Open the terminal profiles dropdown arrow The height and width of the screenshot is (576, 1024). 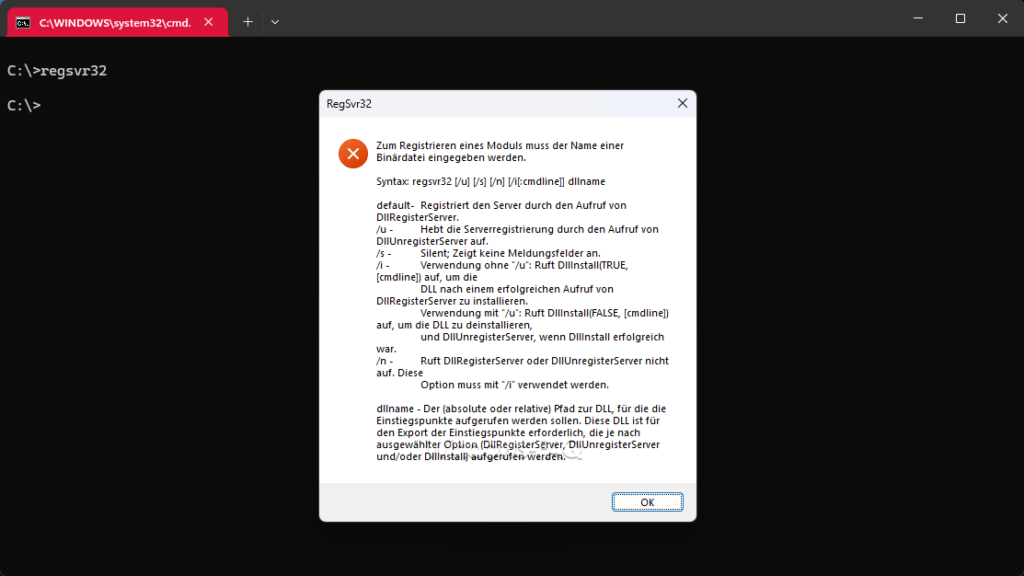point(275,22)
